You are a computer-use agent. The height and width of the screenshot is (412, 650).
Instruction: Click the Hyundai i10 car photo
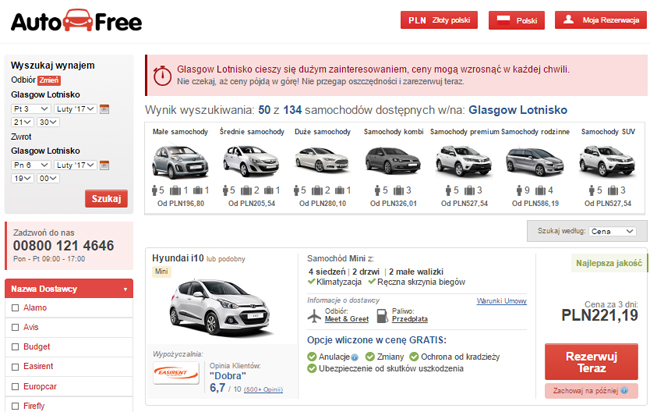(221, 307)
